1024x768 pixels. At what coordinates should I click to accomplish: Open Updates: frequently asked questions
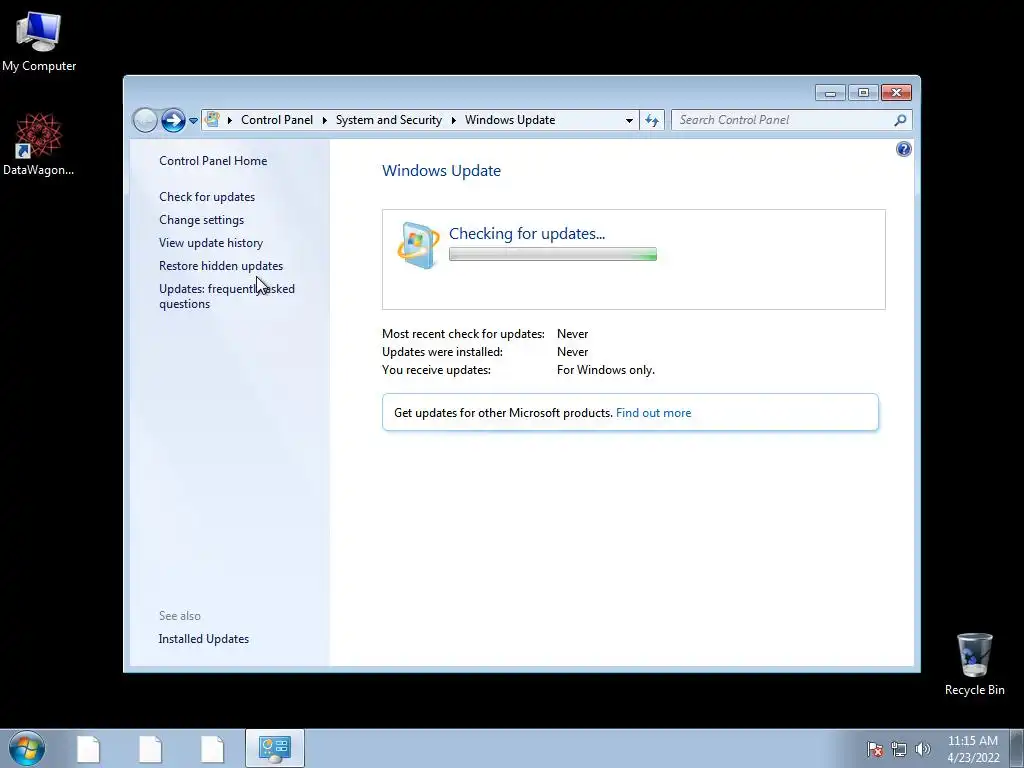227,296
